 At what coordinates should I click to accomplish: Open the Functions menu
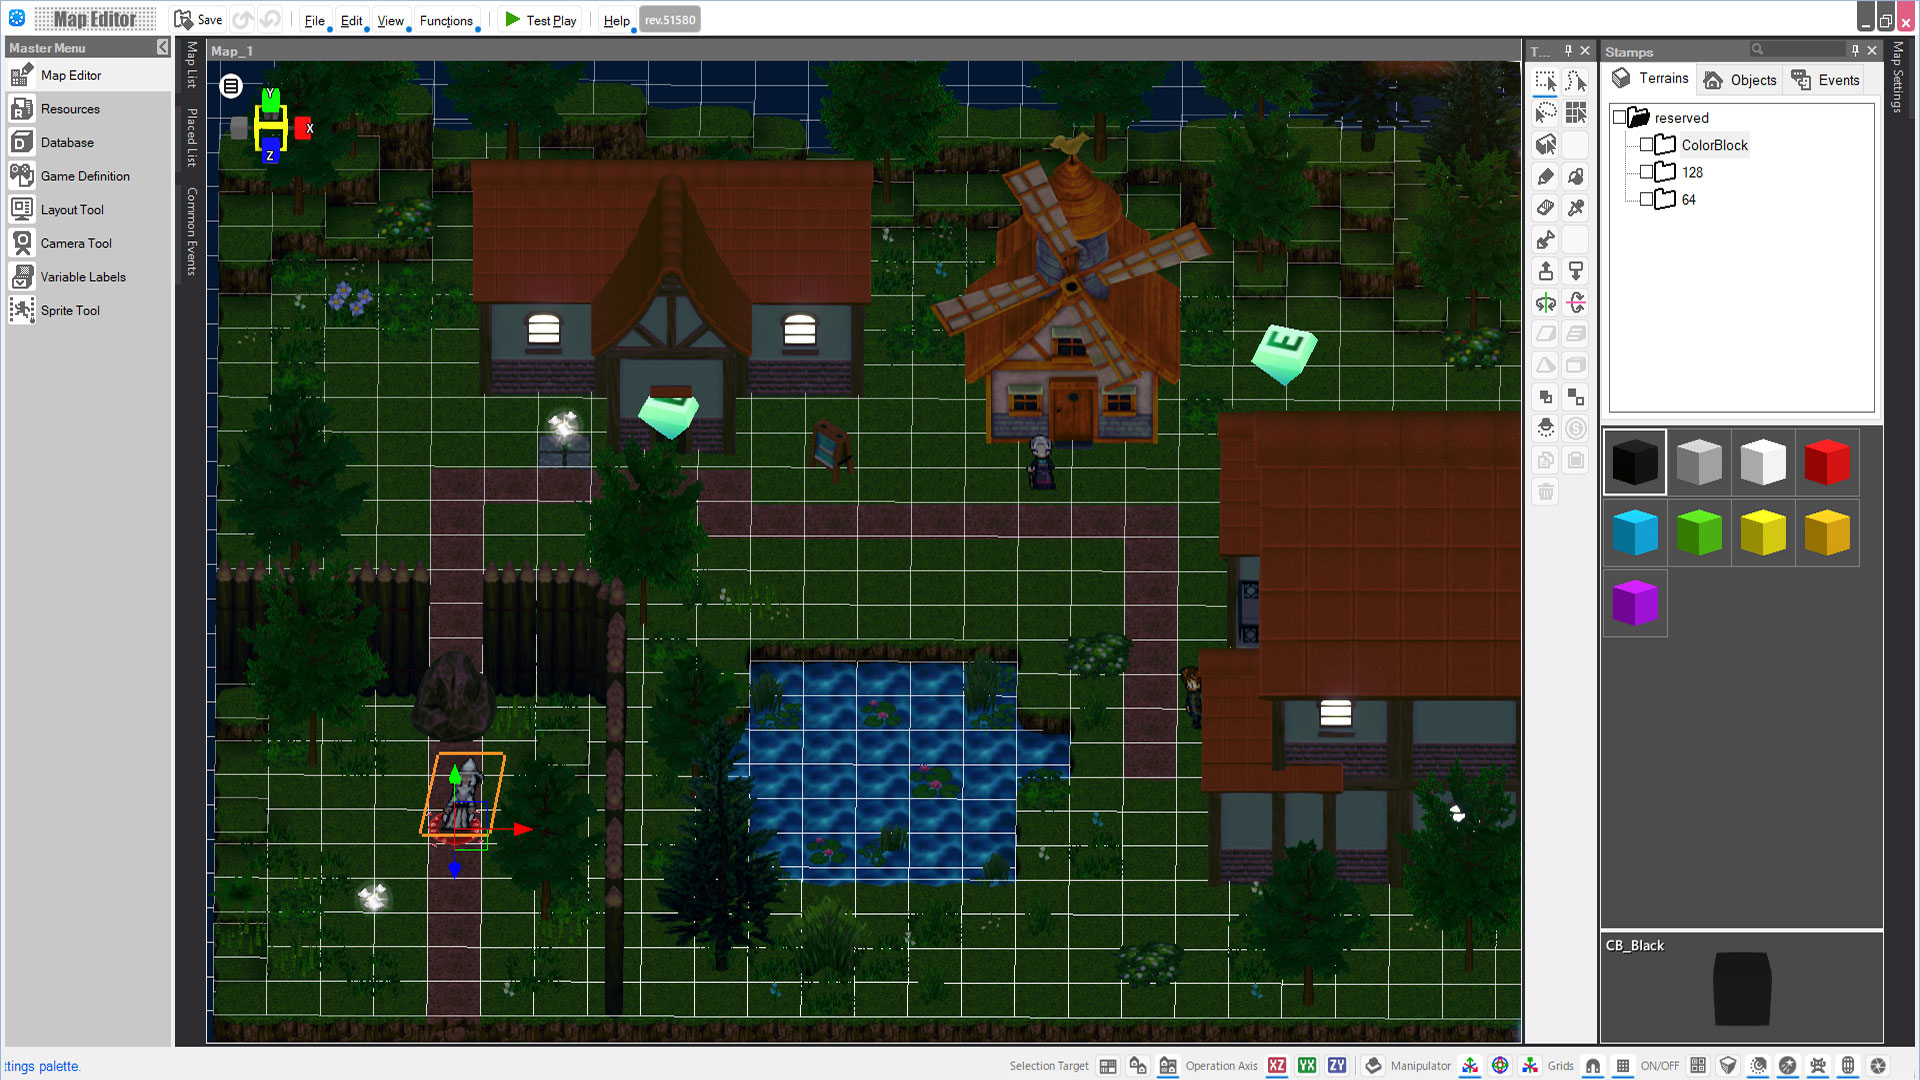[x=446, y=21]
